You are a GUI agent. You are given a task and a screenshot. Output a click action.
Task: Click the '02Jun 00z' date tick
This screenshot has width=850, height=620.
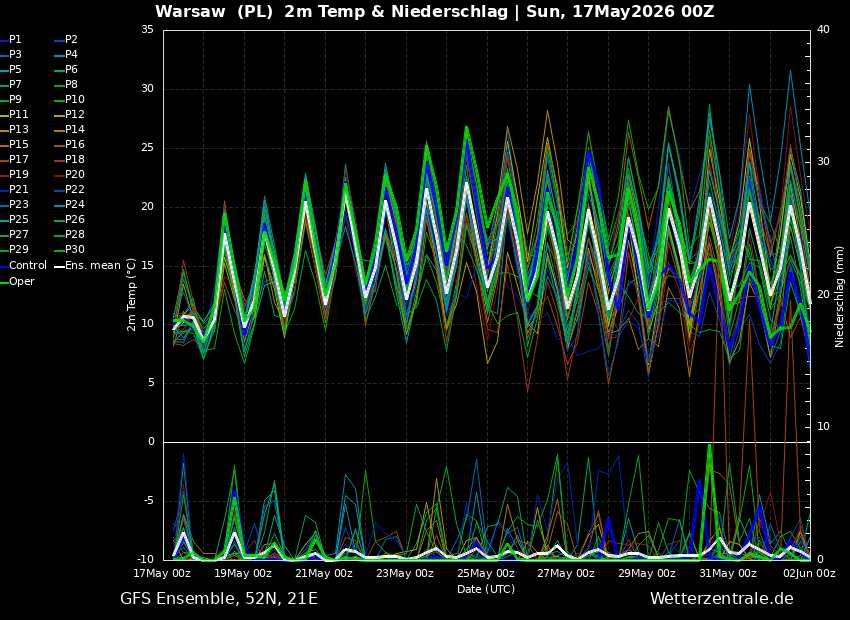click(x=809, y=573)
